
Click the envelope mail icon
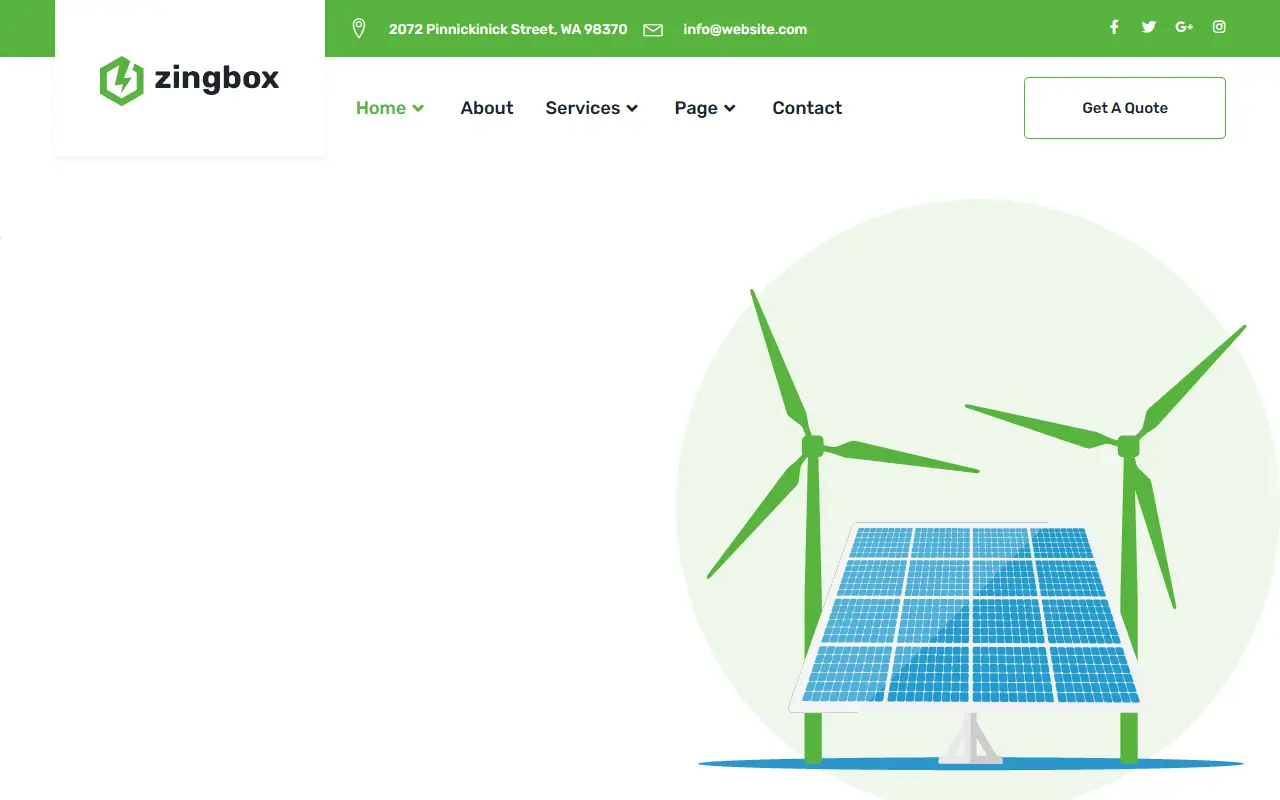pos(653,30)
